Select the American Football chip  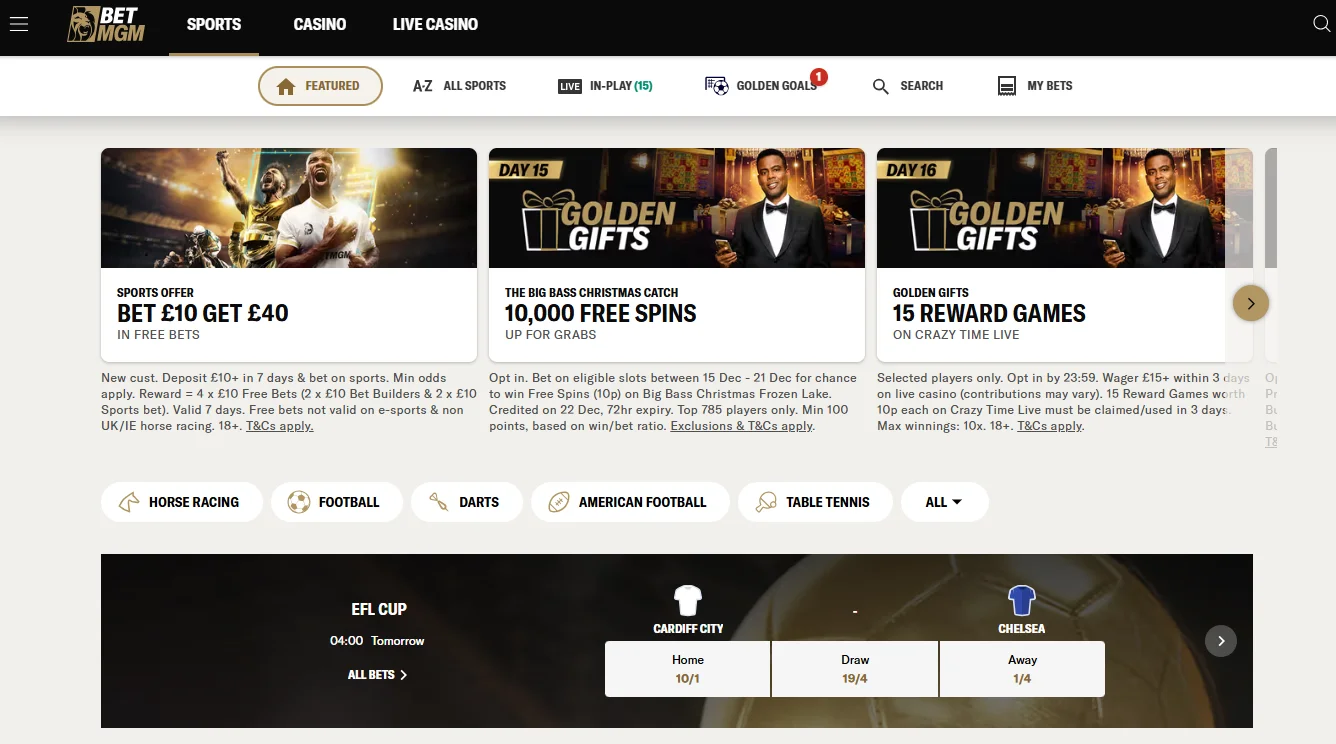point(629,502)
